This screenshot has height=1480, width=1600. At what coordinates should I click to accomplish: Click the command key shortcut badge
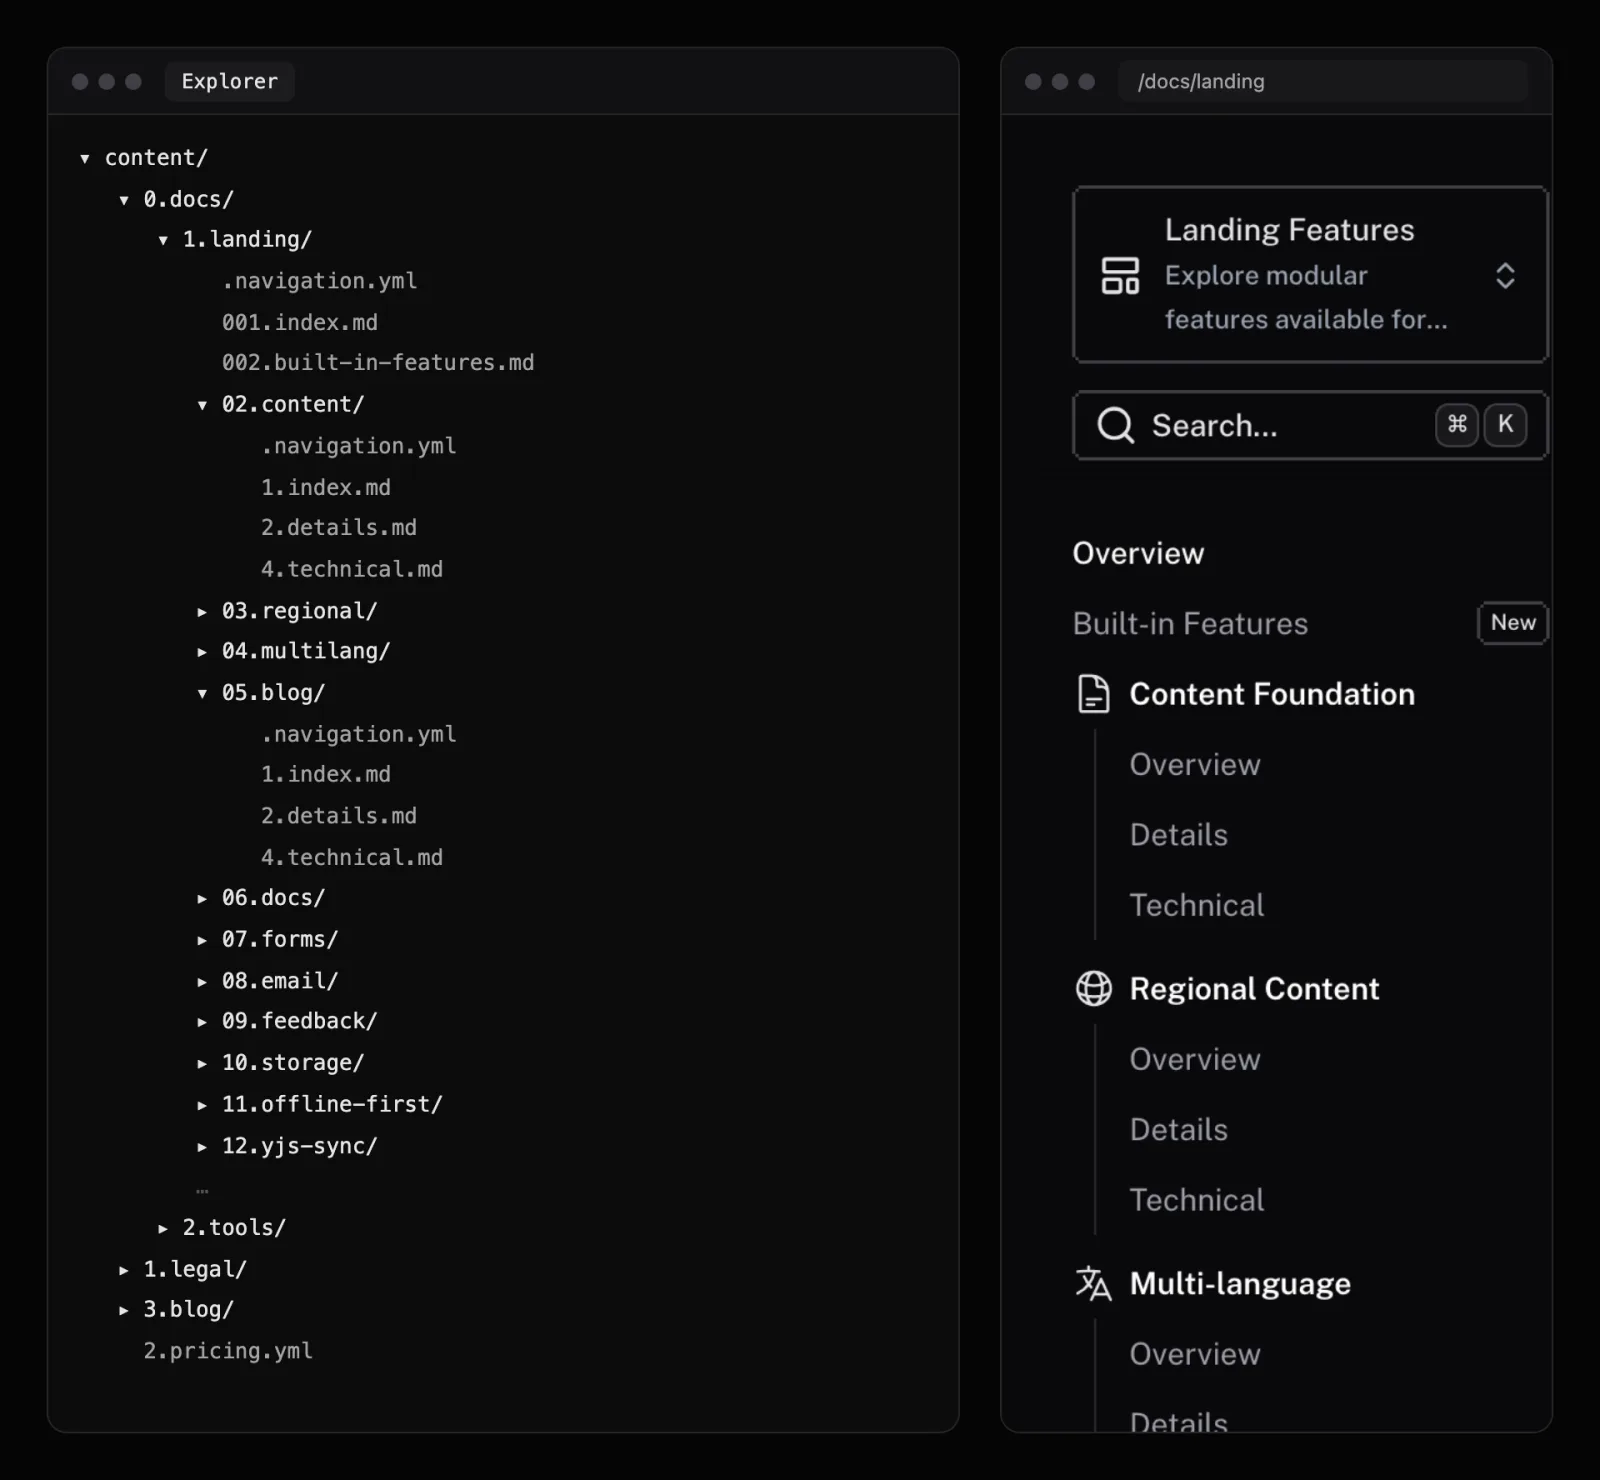pos(1457,425)
